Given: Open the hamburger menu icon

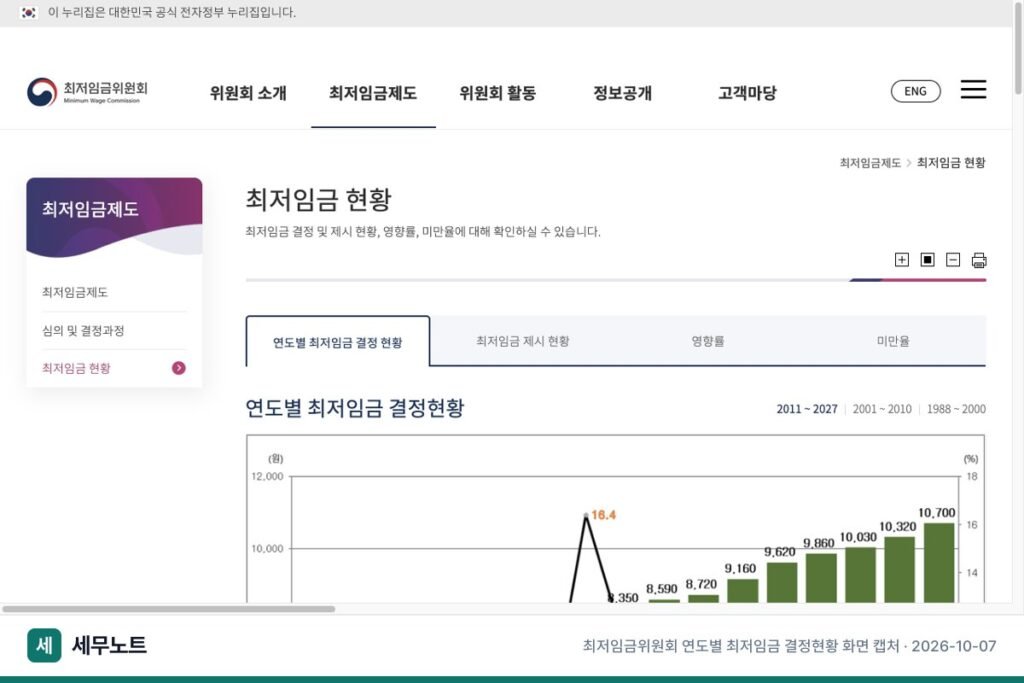Looking at the screenshot, I should point(973,89).
